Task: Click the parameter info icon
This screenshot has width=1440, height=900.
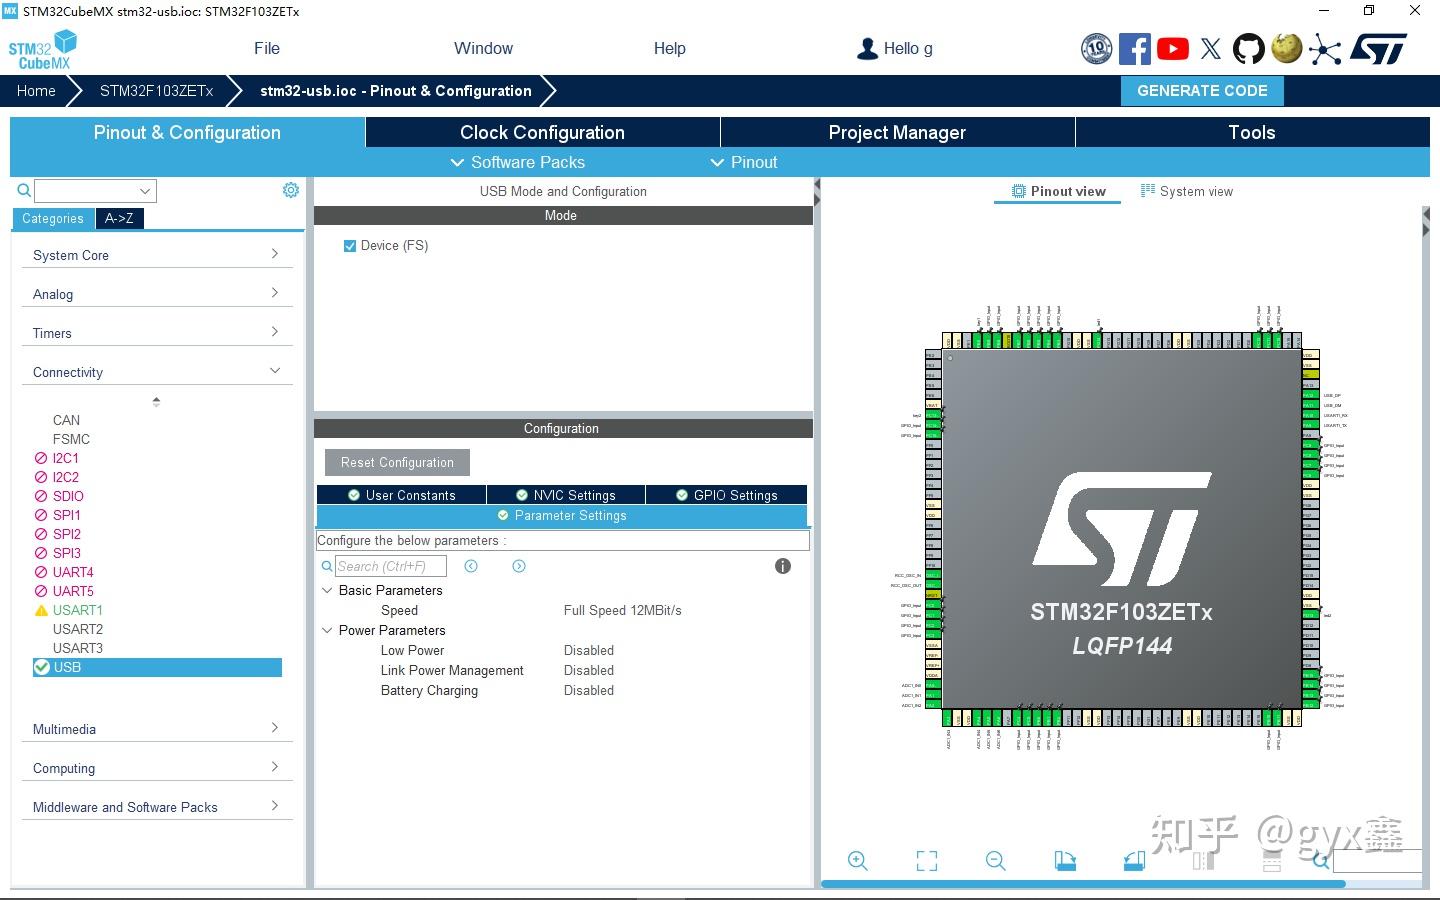Action: [783, 566]
